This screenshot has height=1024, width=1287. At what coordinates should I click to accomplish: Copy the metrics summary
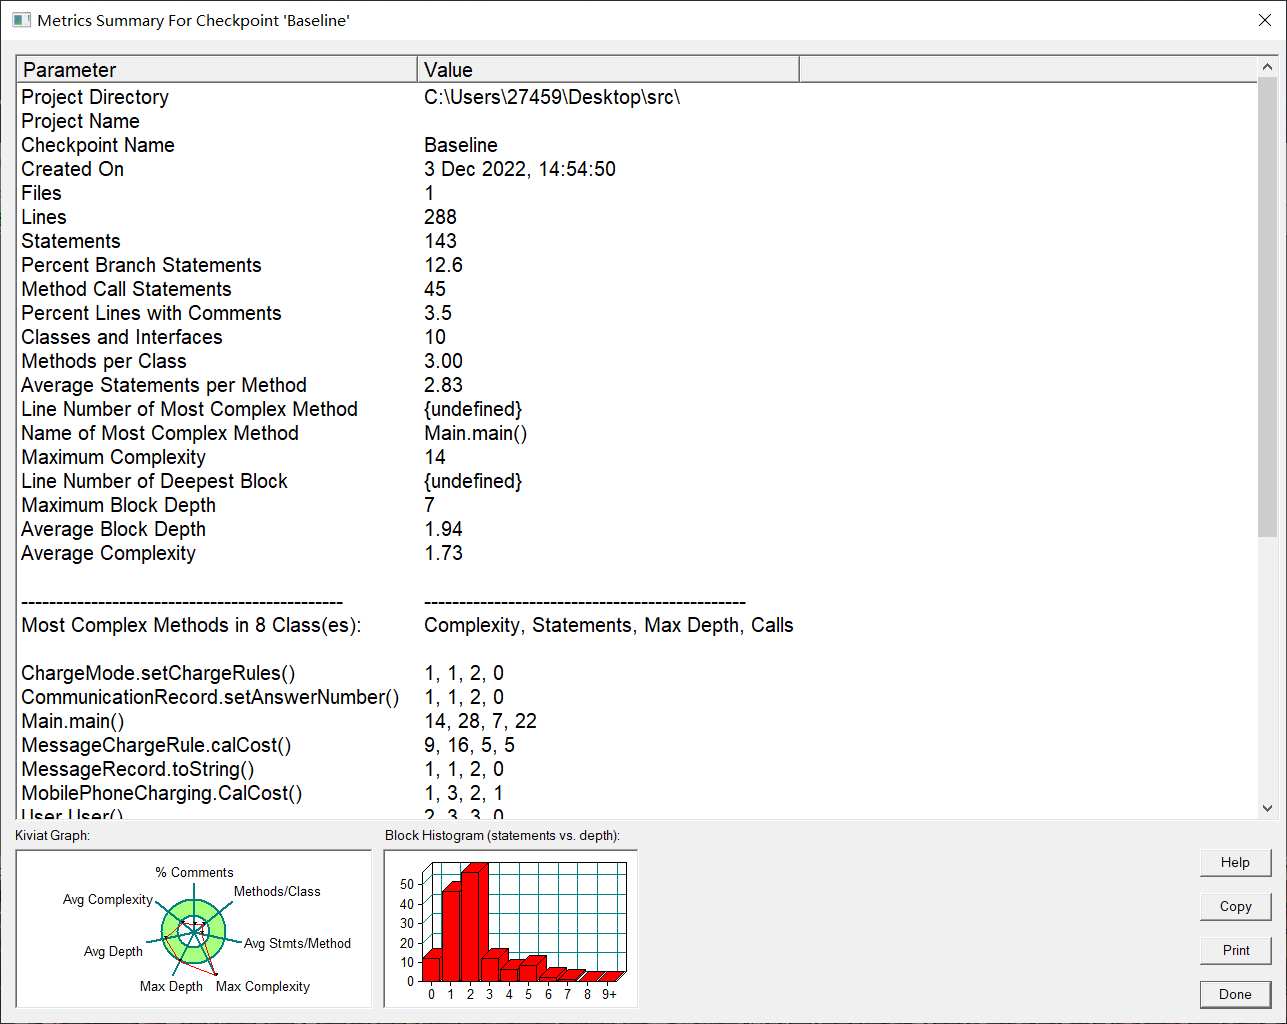(x=1235, y=906)
